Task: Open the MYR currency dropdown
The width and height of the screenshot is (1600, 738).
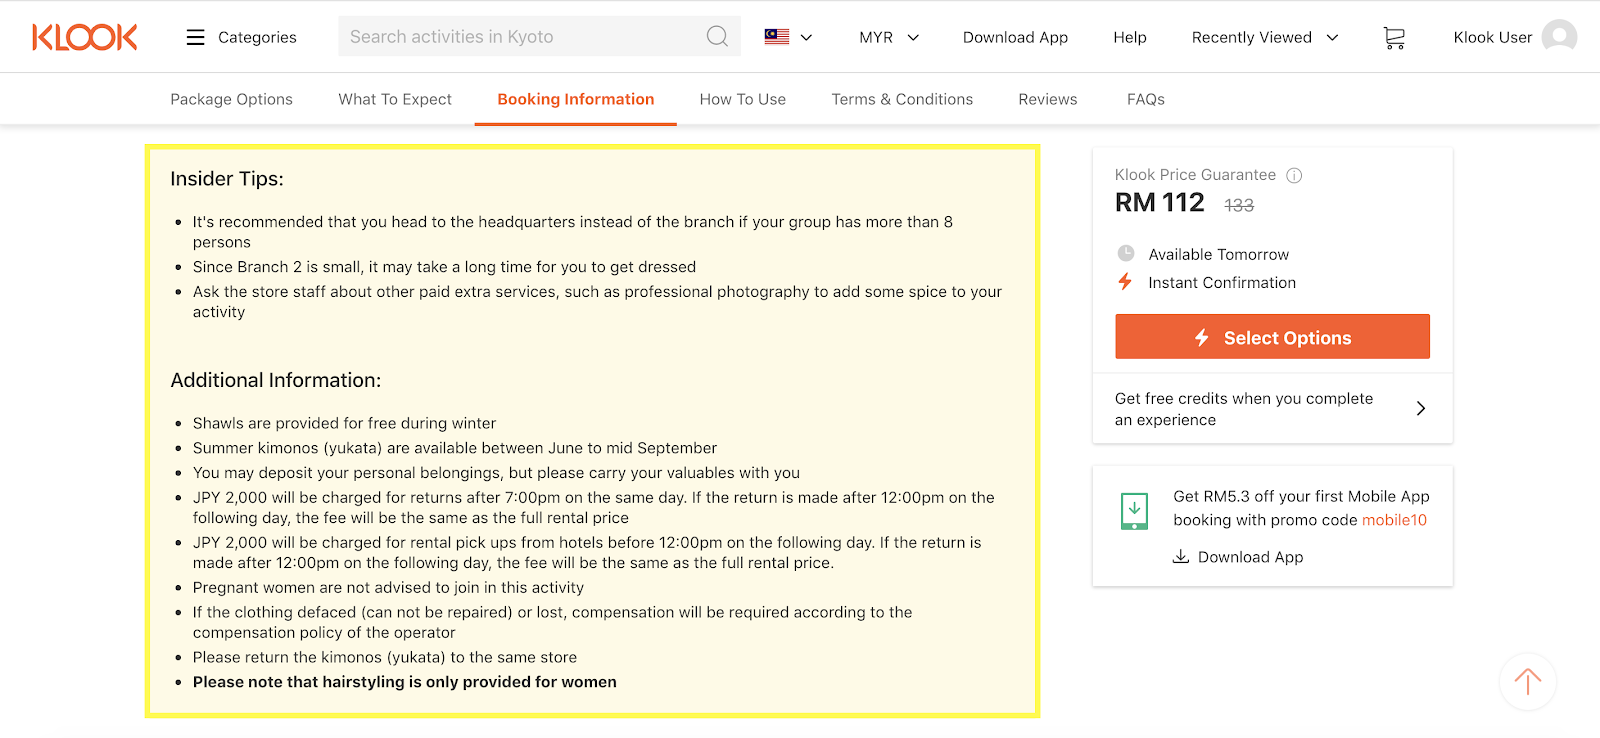Action: [x=889, y=37]
